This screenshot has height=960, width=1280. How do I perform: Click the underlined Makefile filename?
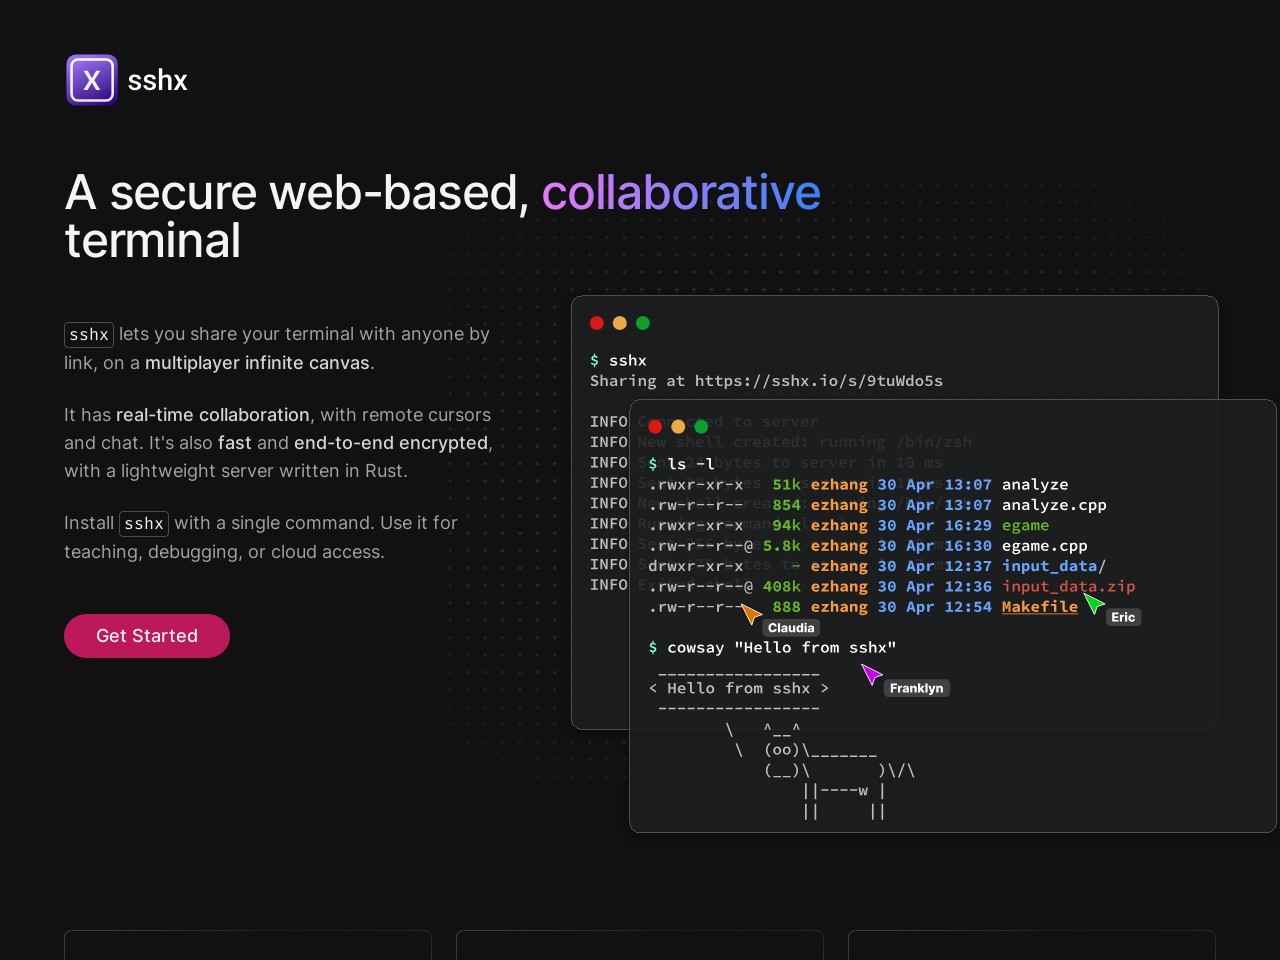click(x=1040, y=607)
